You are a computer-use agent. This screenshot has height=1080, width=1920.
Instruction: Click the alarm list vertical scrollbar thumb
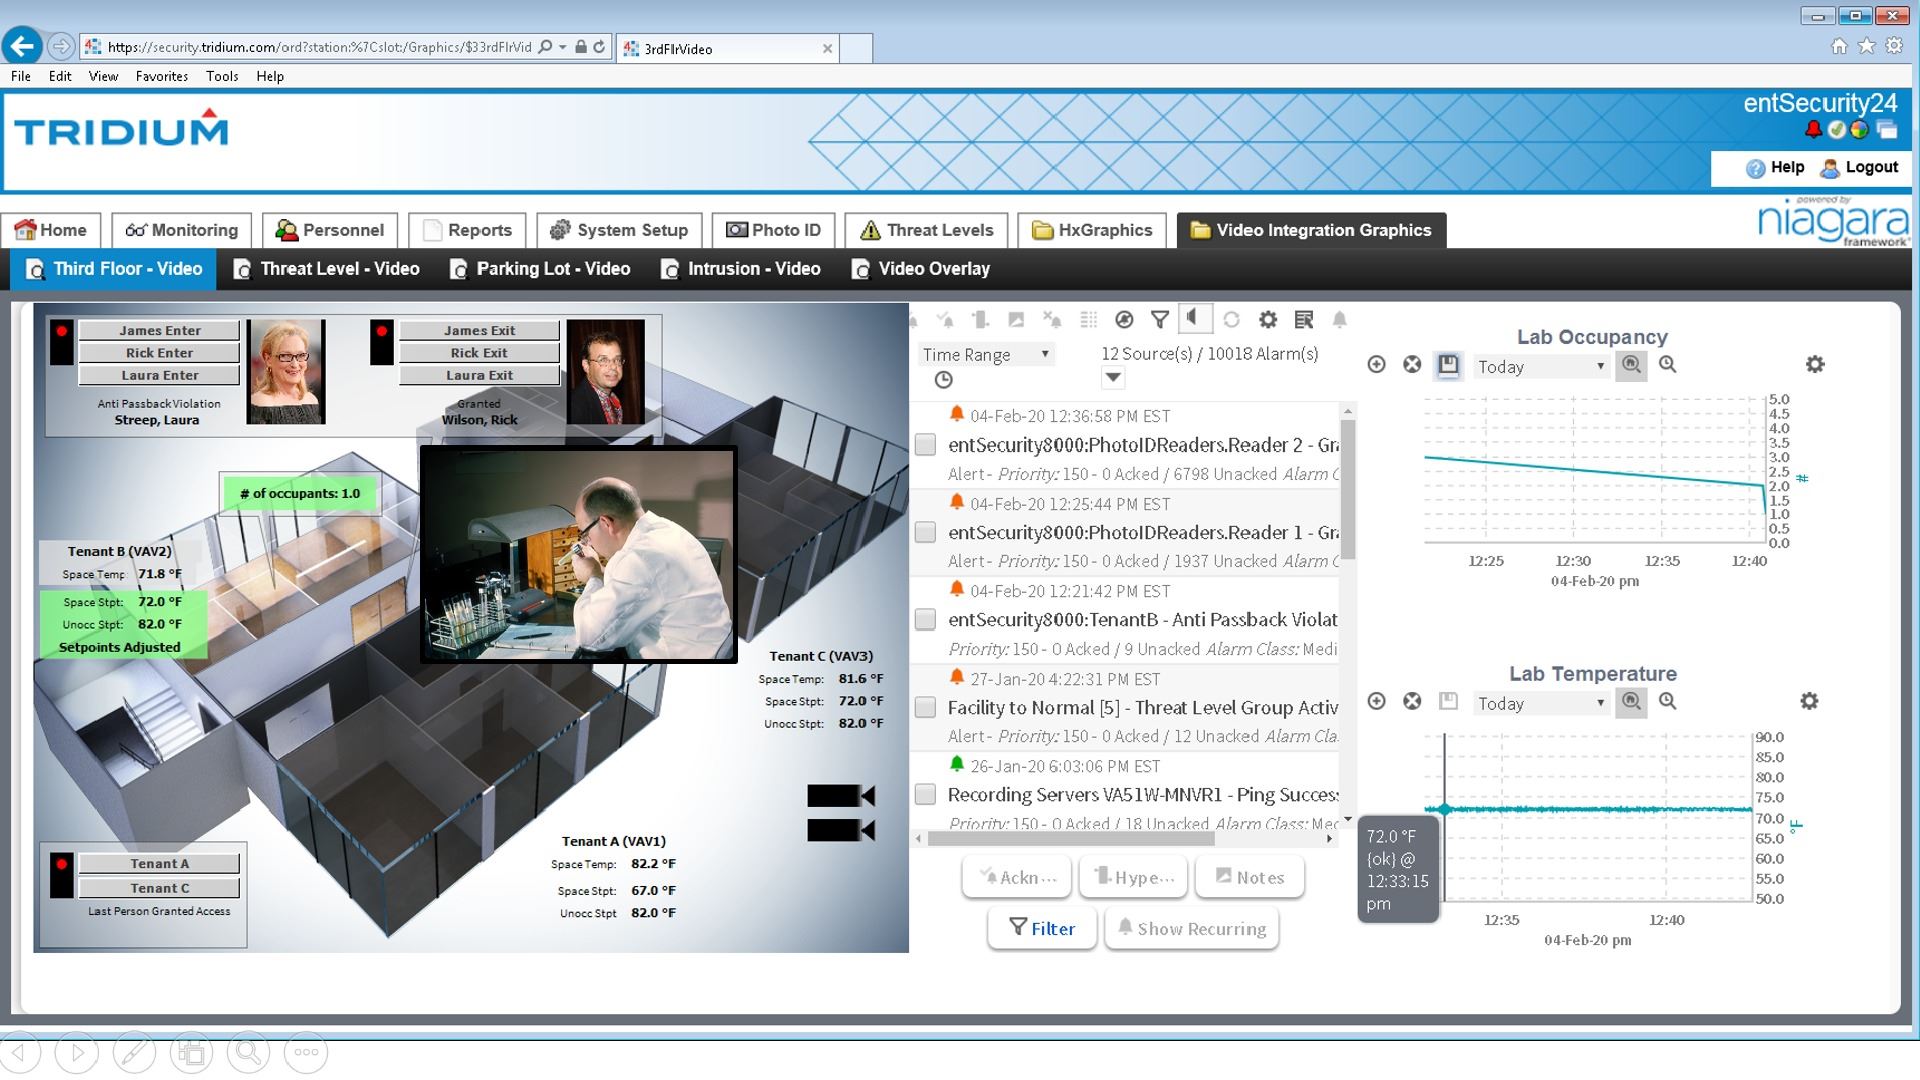tap(1347, 490)
